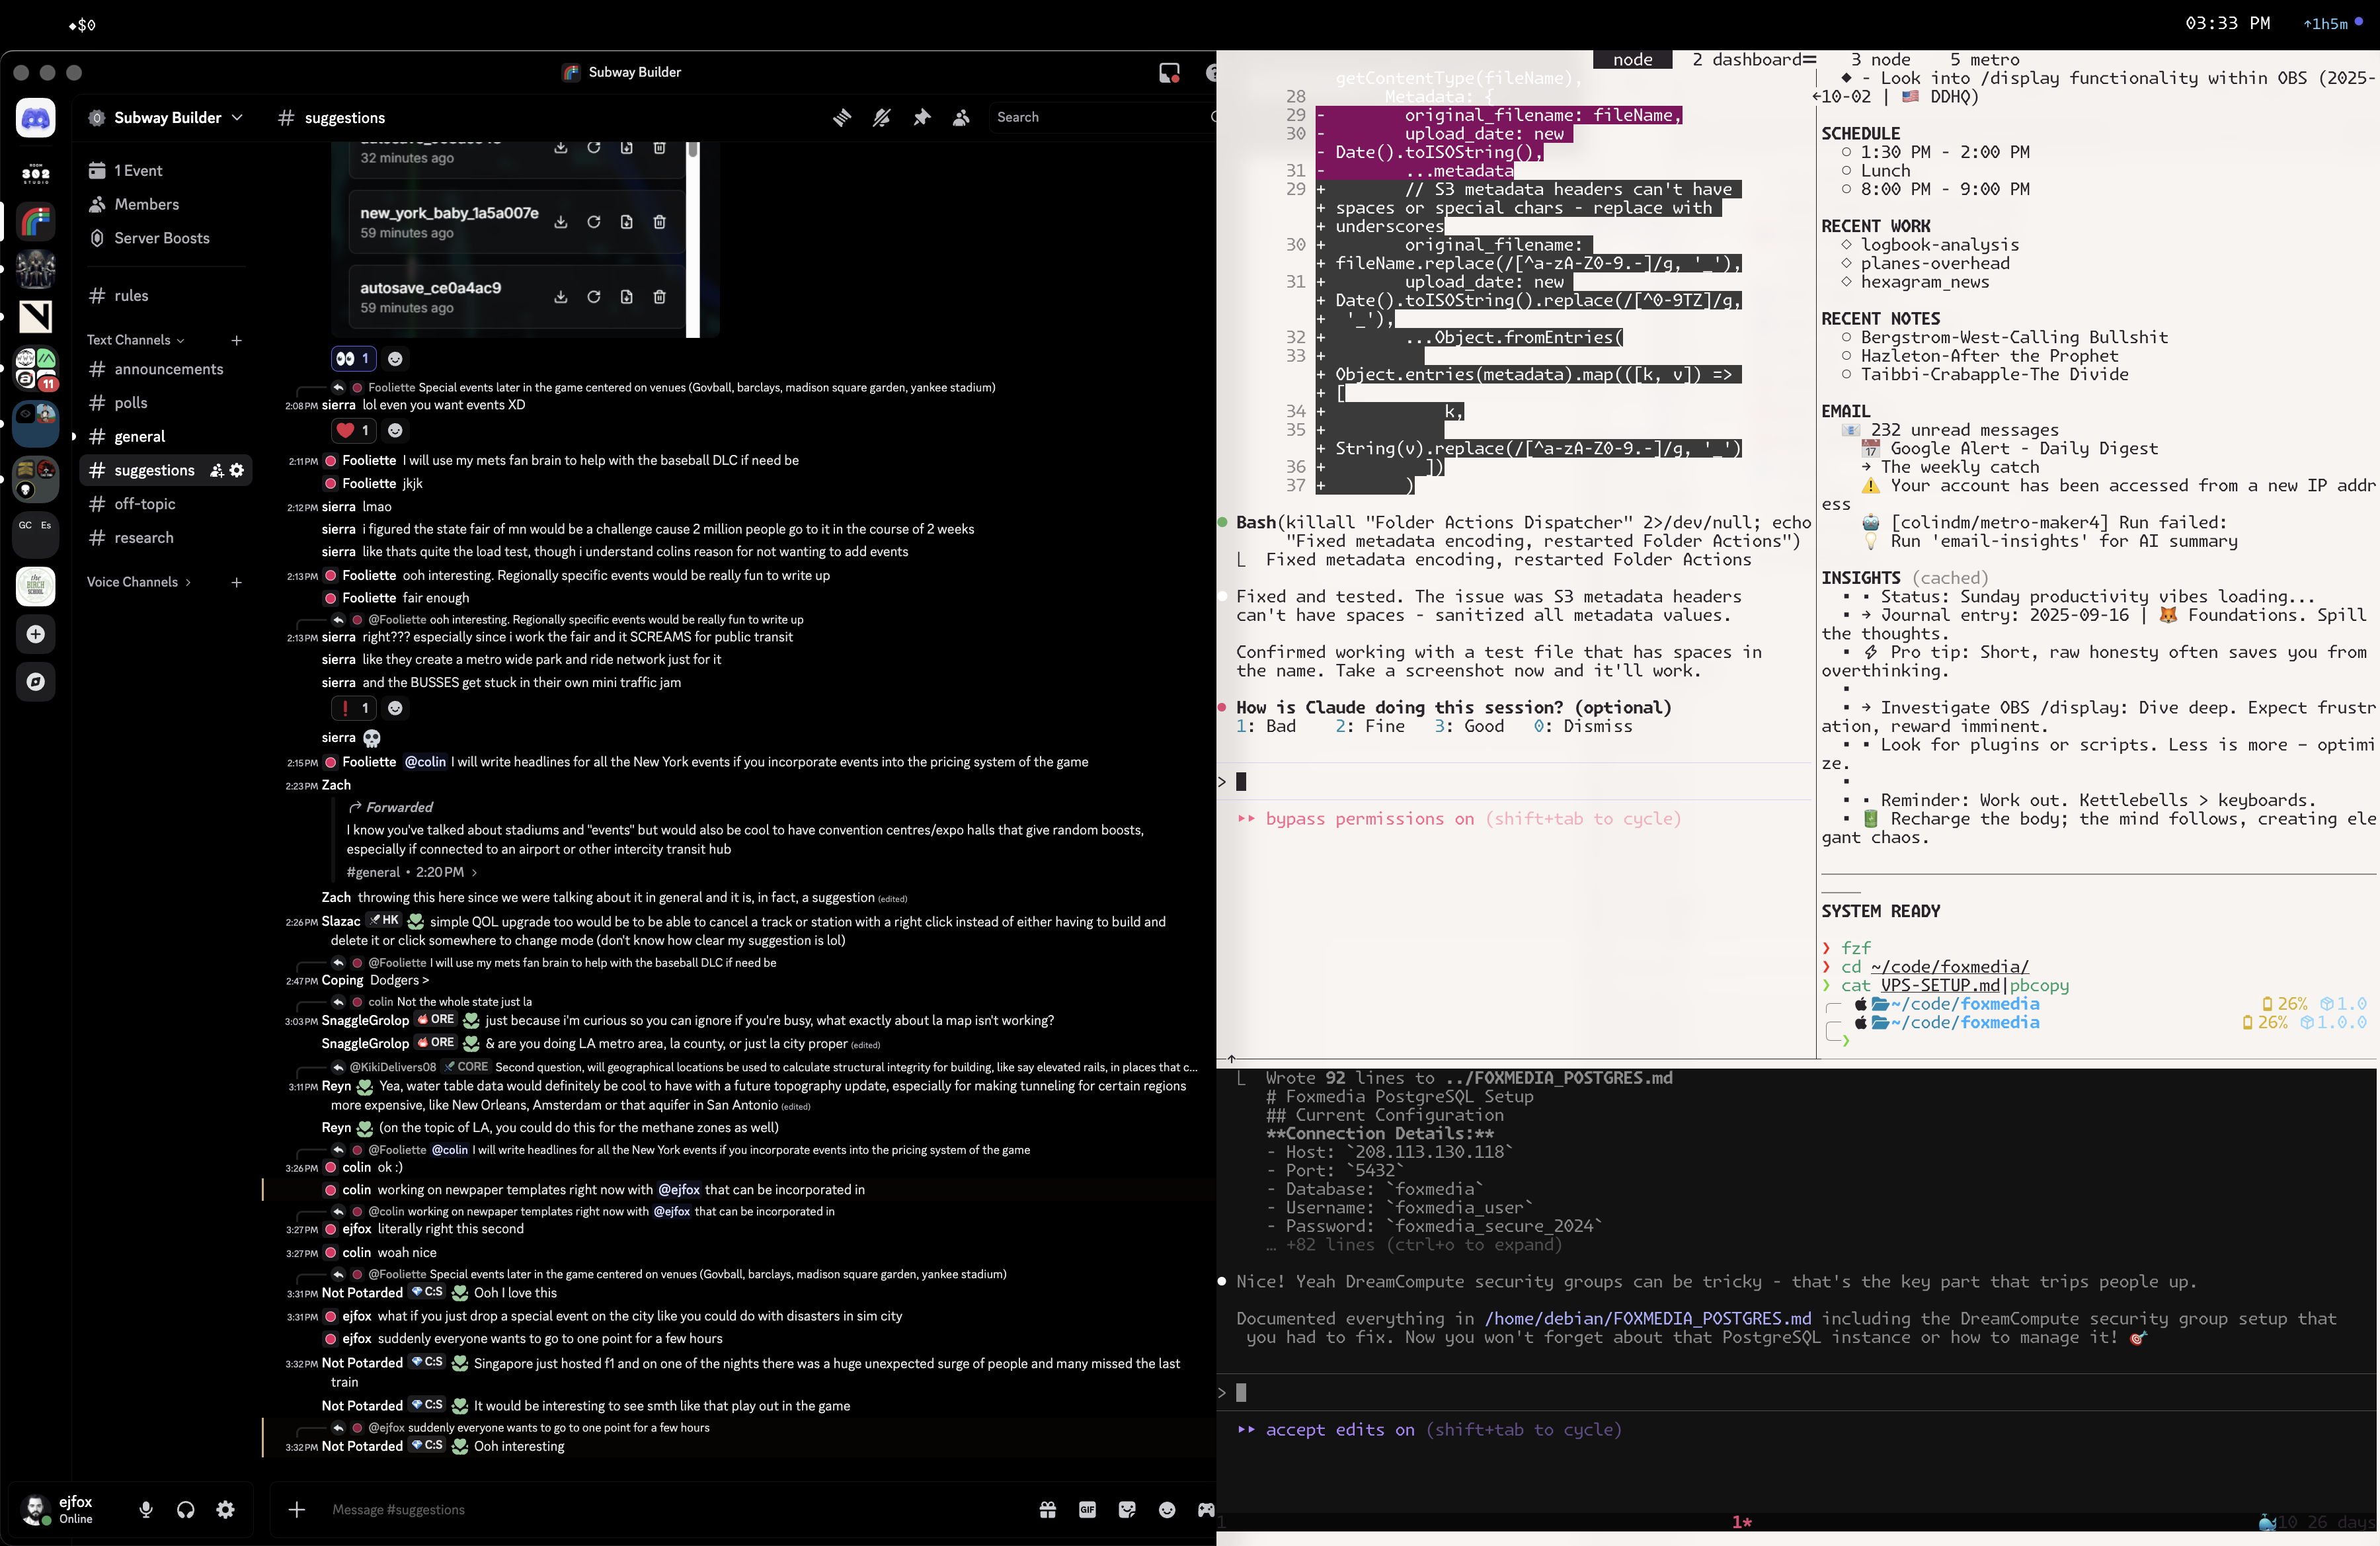
Task: Mute your microphone
Action: [147, 1510]
